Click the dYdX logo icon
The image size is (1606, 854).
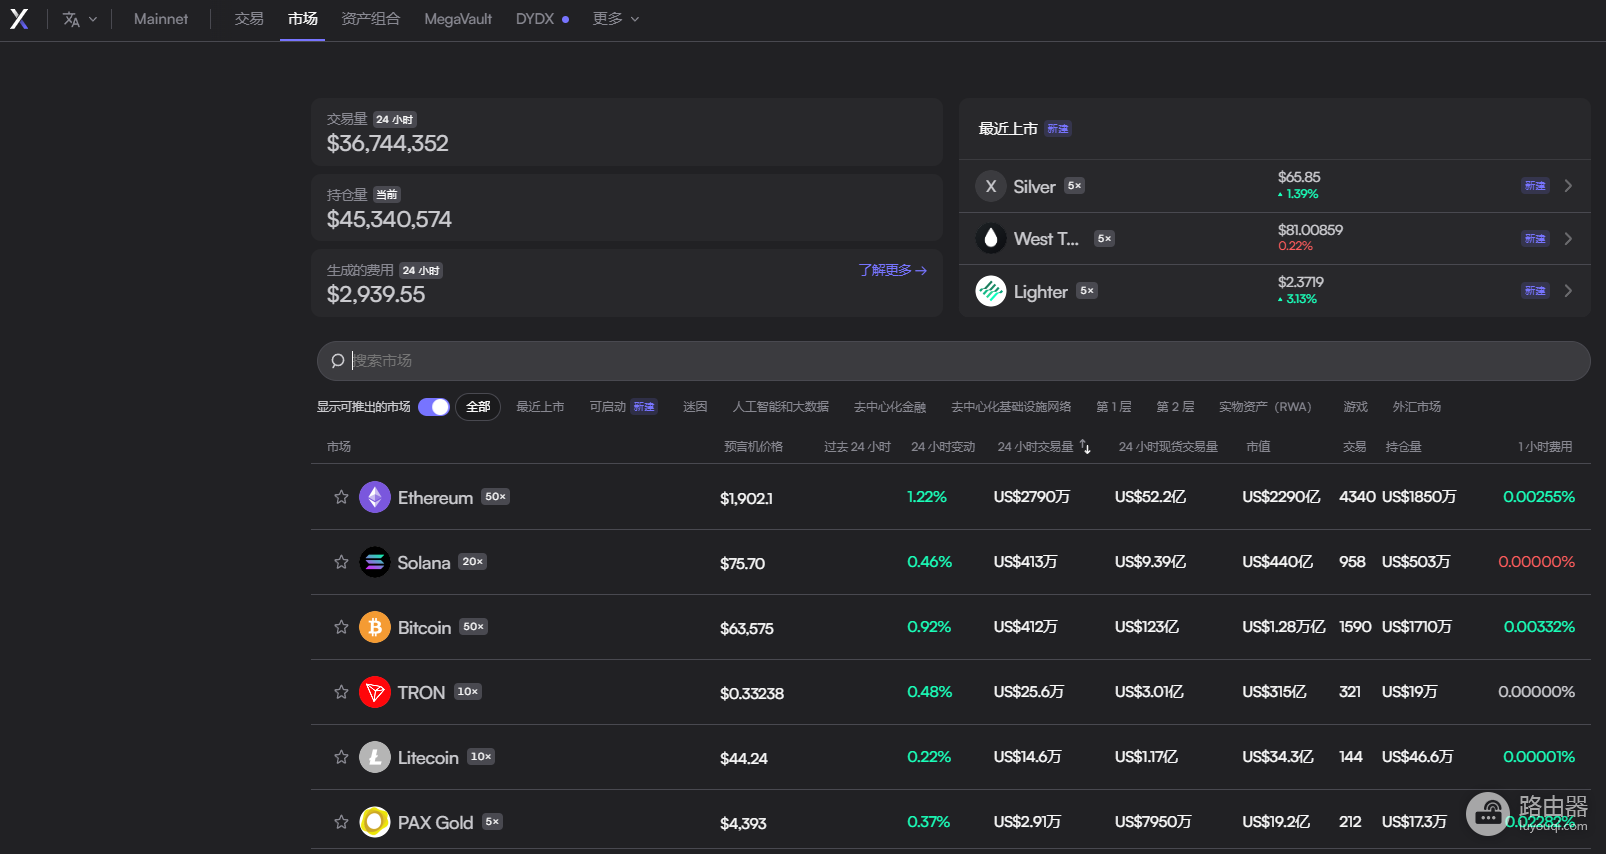[19, 19]
